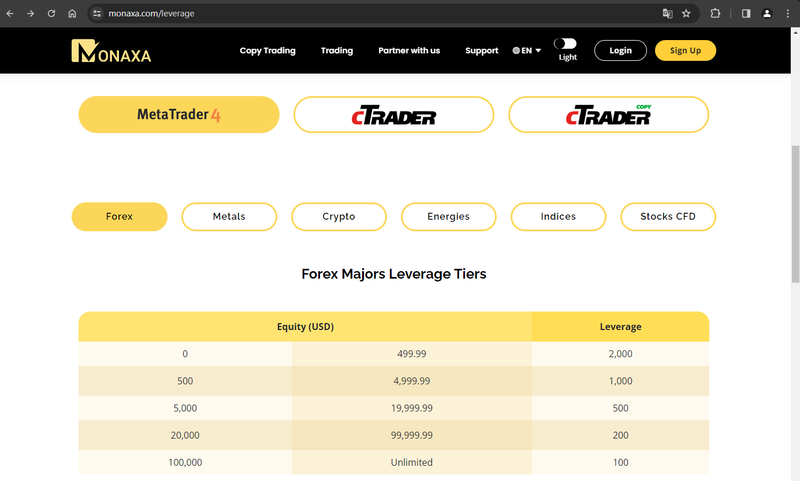The width and height of the screenshot is (800, 481).
Task: Open Trading menu in navigation
Action: pyautogui.click(x=337, y=50)
